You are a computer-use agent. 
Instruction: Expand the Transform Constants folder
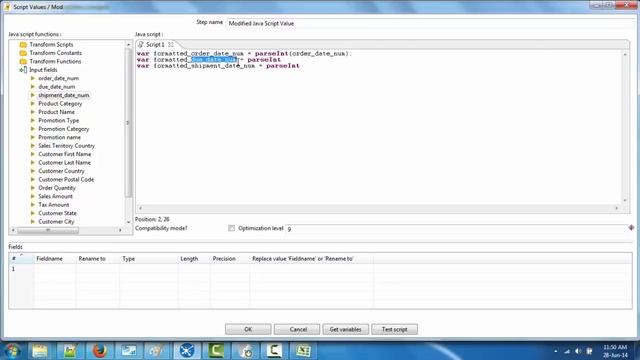click(x=55, y=53)
